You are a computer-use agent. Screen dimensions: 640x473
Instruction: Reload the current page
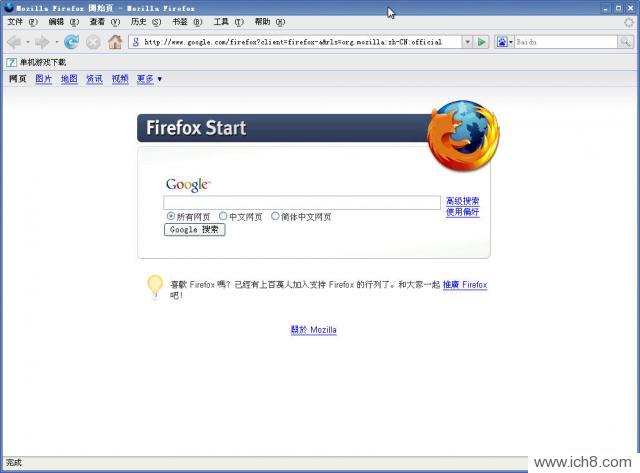(x=71, y=42)
